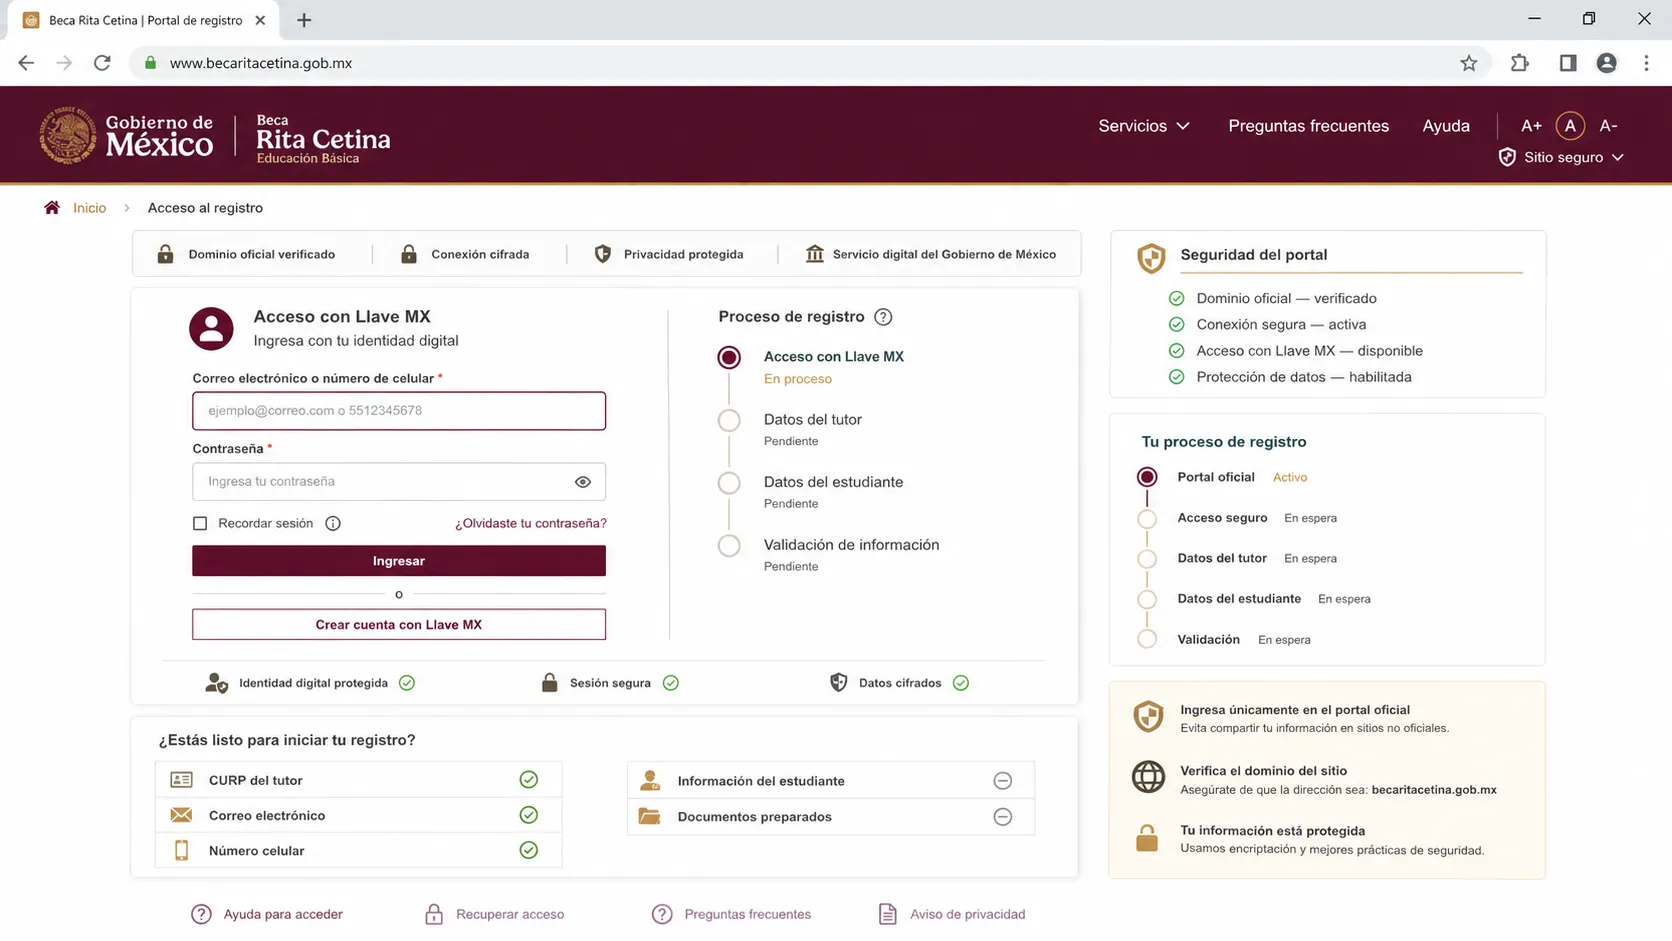
Task: Click the government building icon
Action: [x=815, y=254]
